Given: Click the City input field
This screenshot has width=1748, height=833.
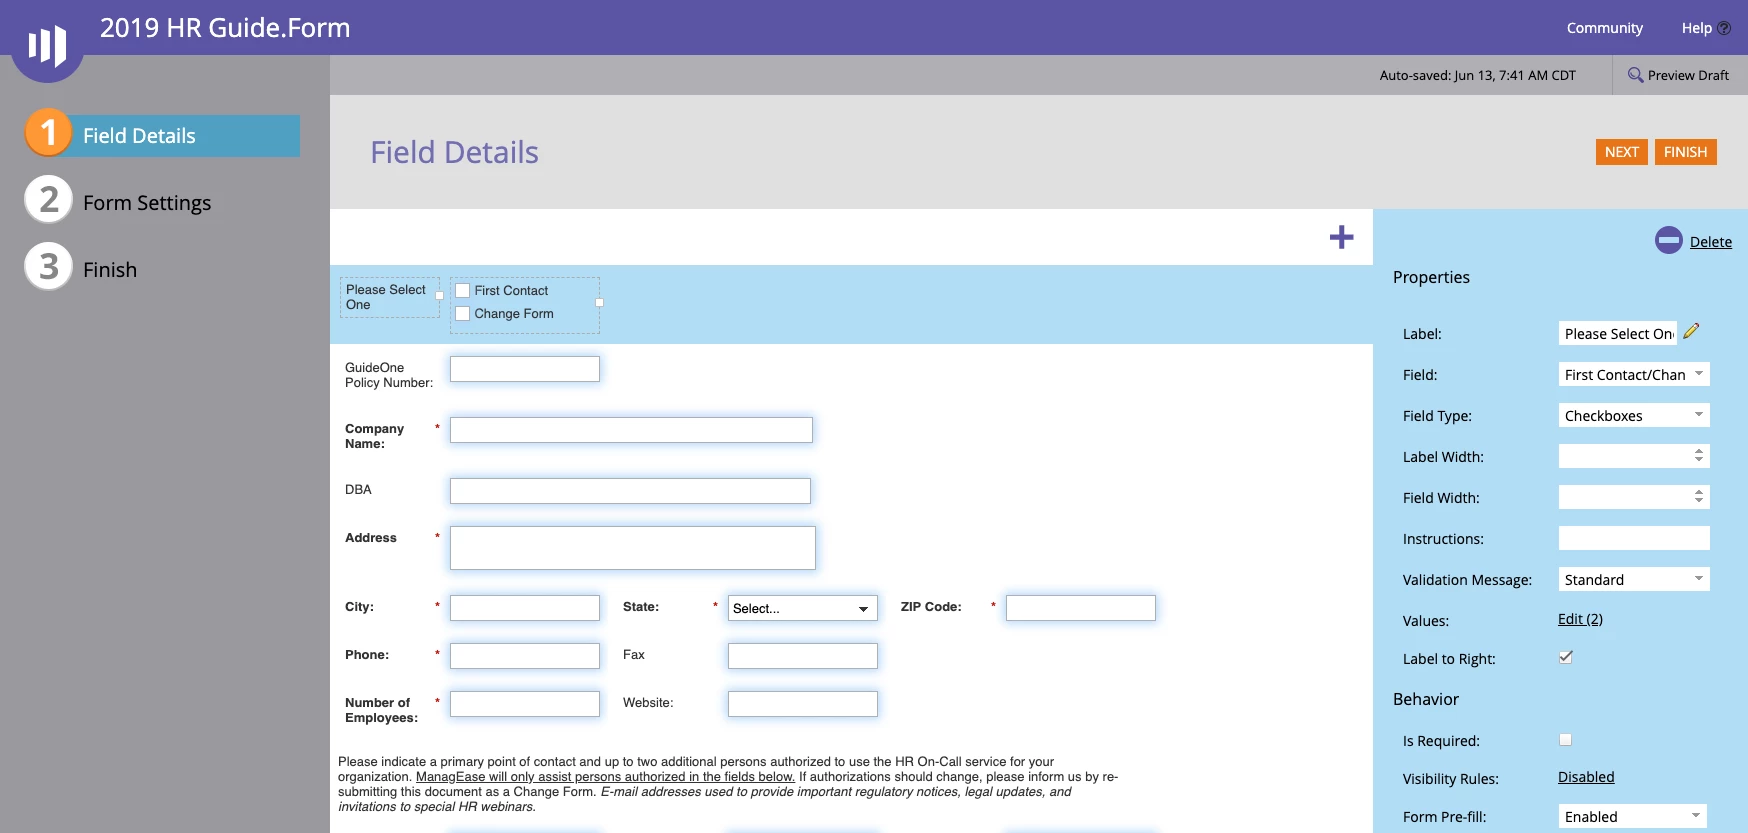Looking at the screenshot, I should pos(525,608).
